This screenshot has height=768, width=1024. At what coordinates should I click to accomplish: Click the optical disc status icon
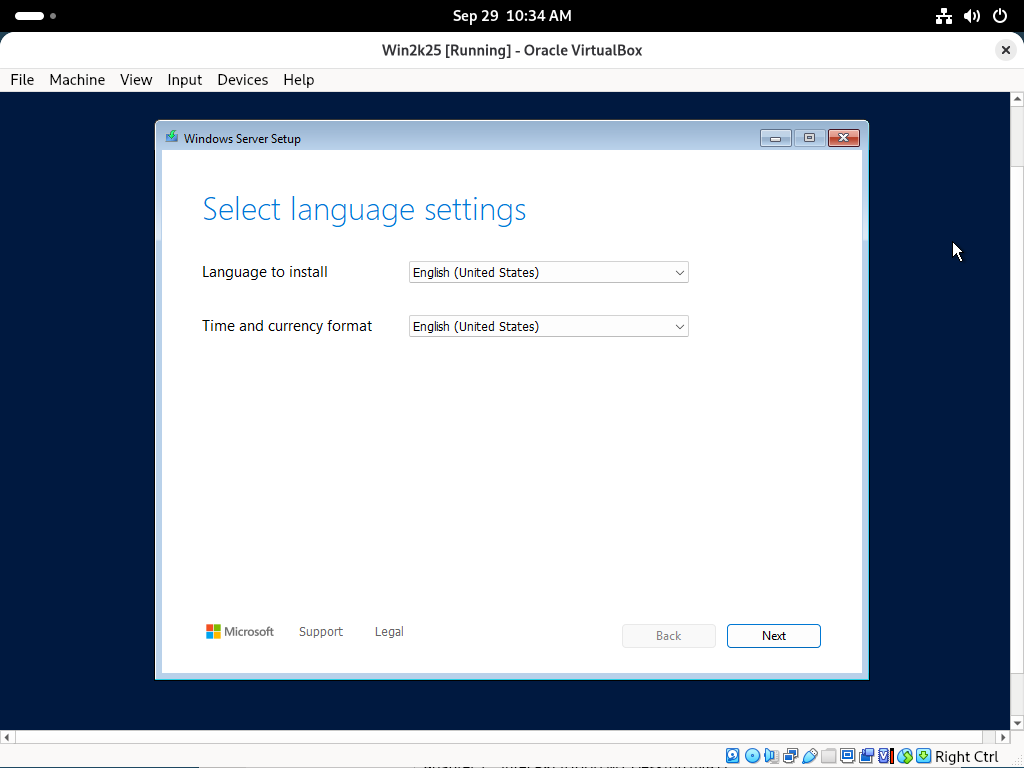[x=752, y=756]
